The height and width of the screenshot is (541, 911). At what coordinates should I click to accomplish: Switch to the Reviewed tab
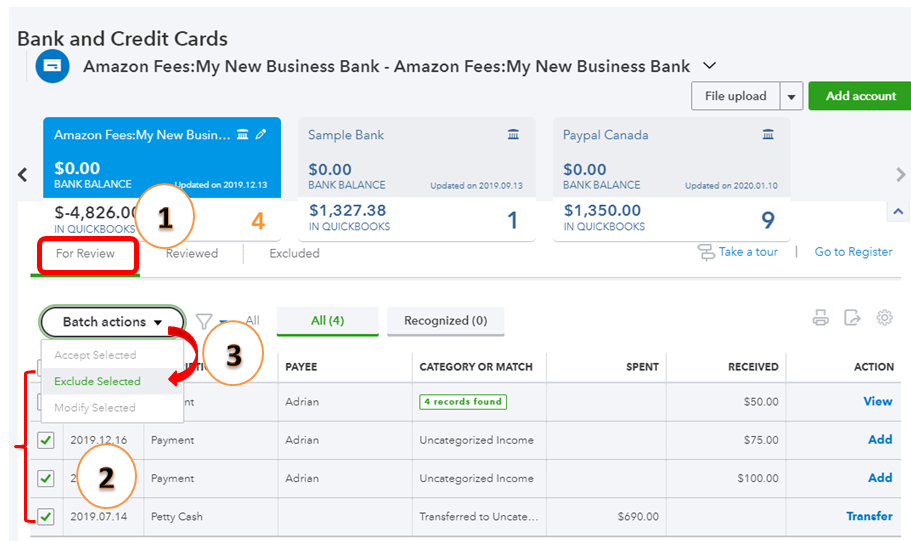(x=192, y=254)
